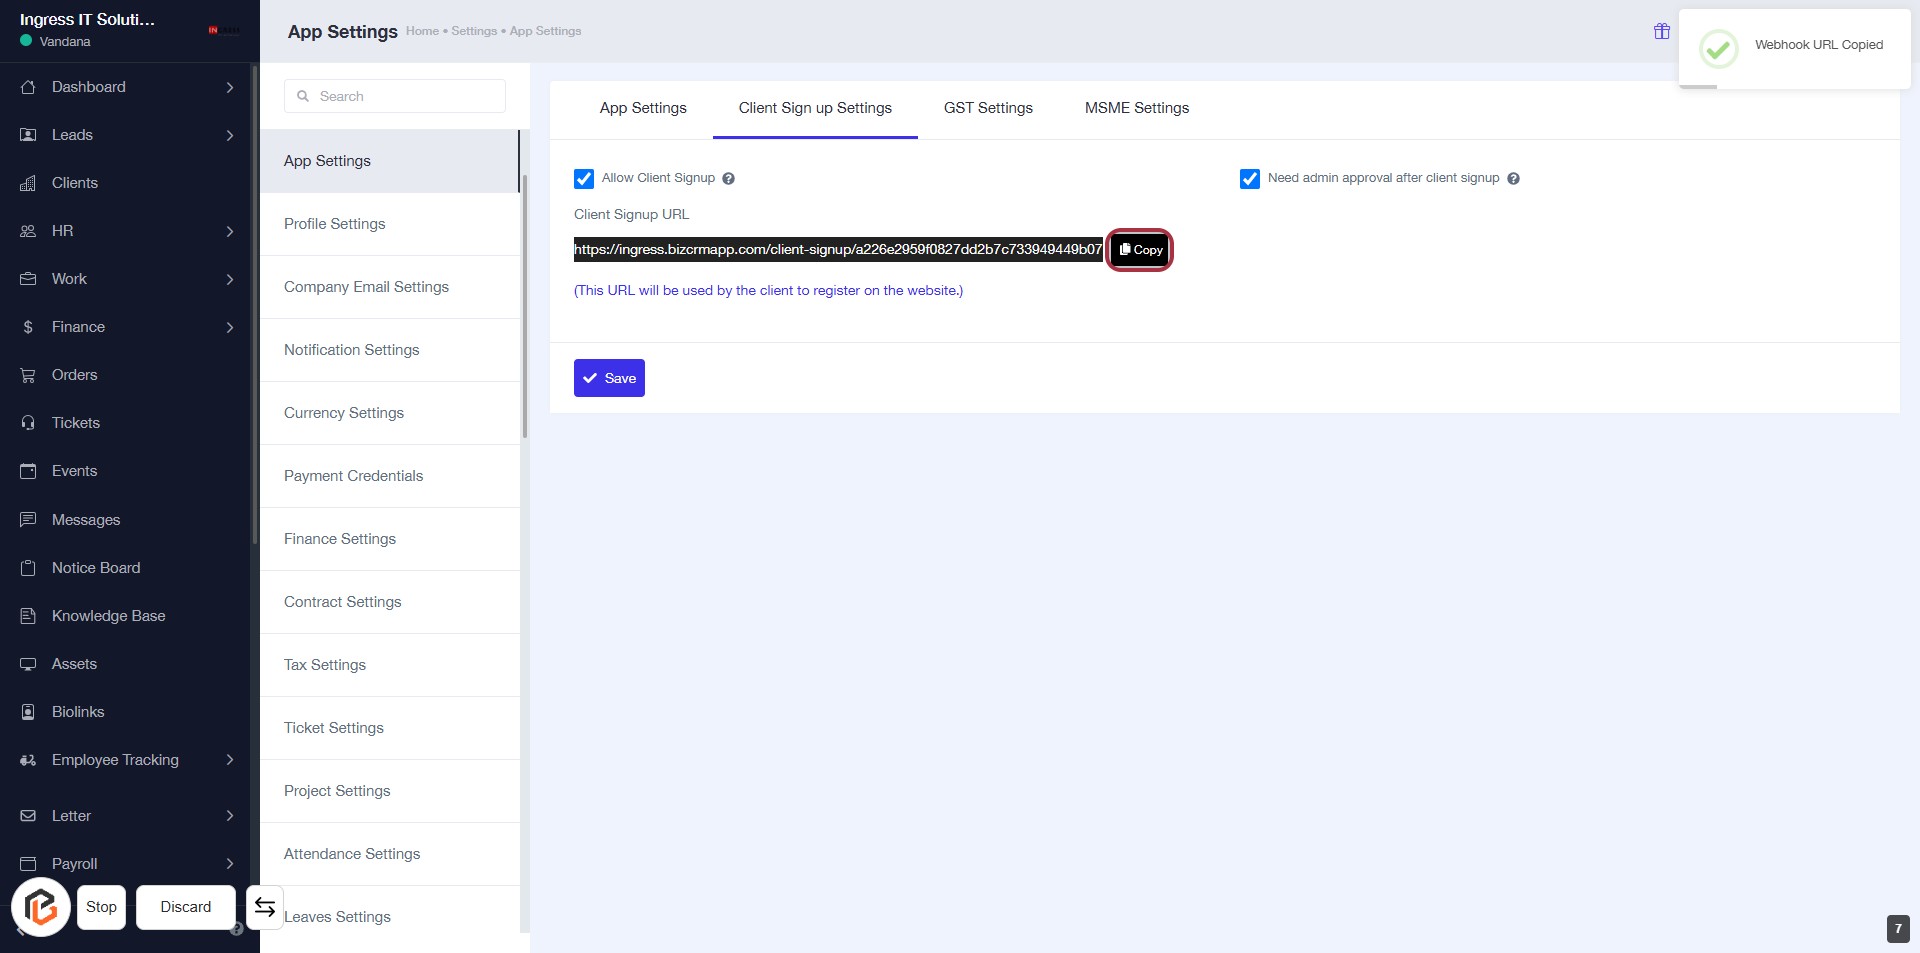Copy the client signup URL

click(1140, 250)
